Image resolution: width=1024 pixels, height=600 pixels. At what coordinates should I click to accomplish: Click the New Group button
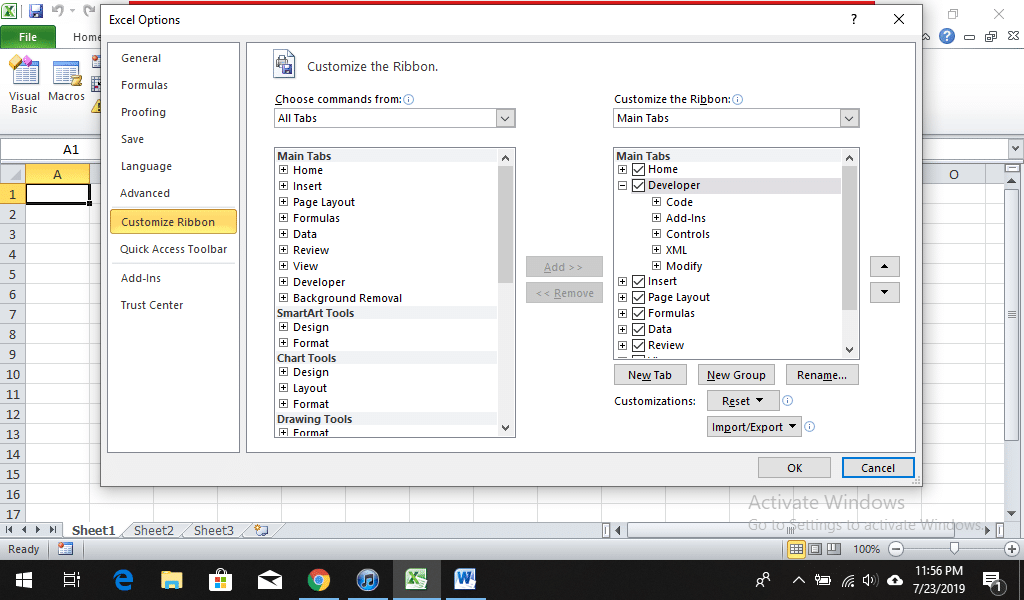736,375
